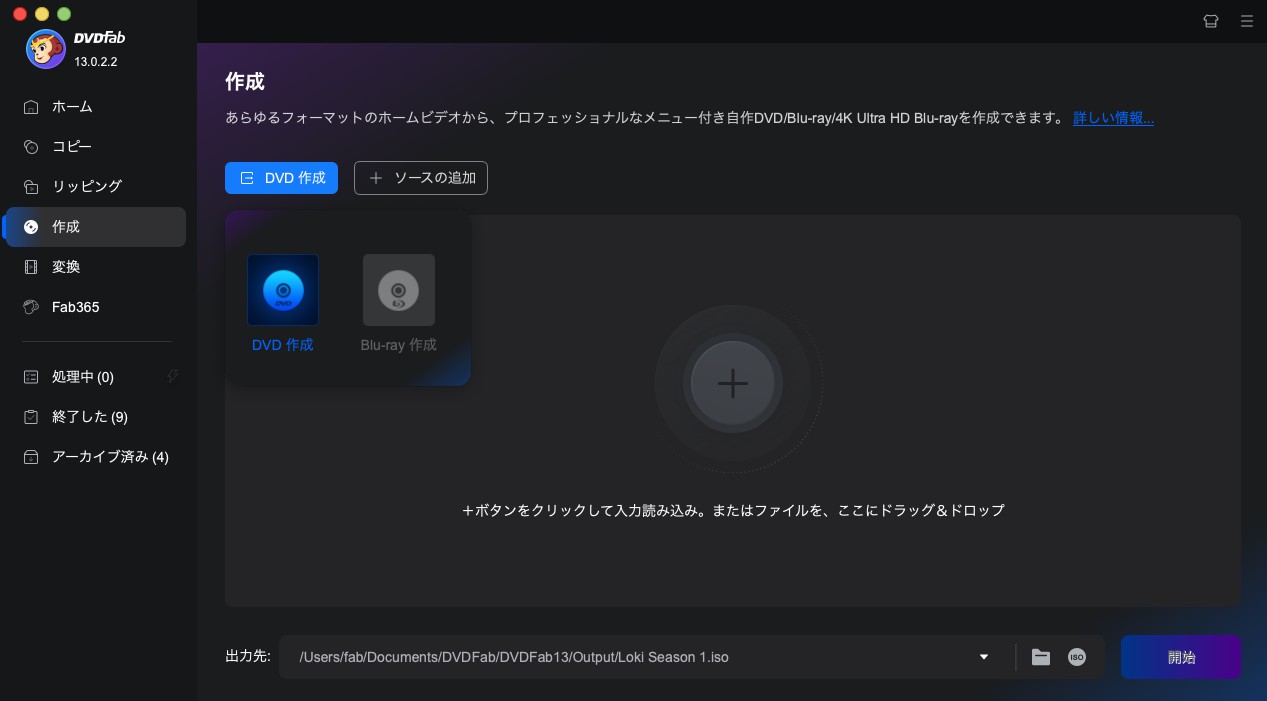Open the 詳しい情報 link
Screen dimensions: 1267x701
coord(1113,118)
